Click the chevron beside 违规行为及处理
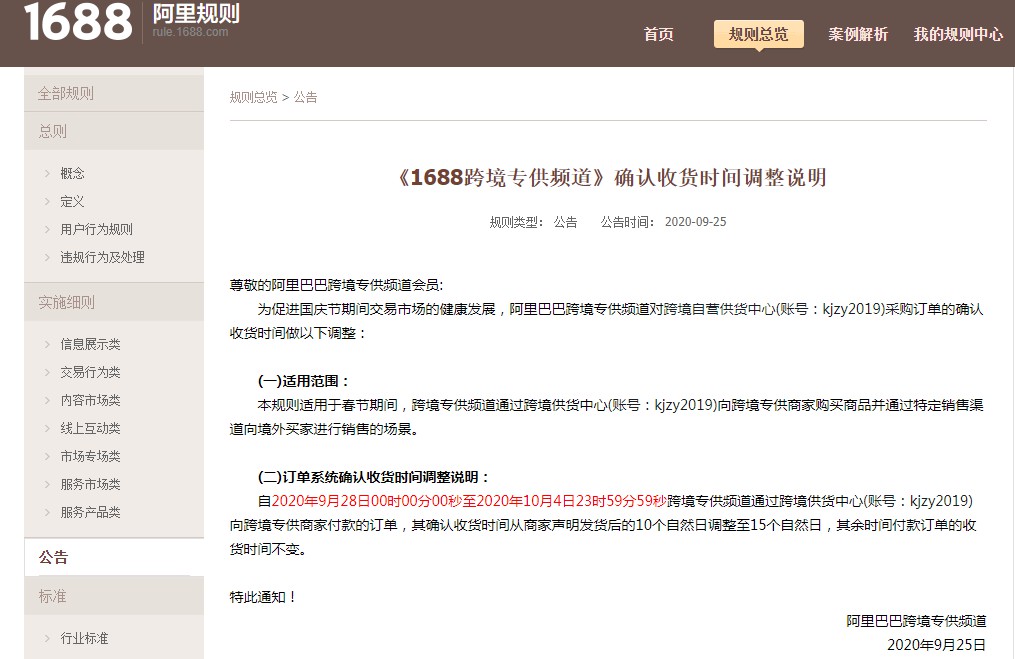This screenshot has height=659, width=1015. (47, 257)
